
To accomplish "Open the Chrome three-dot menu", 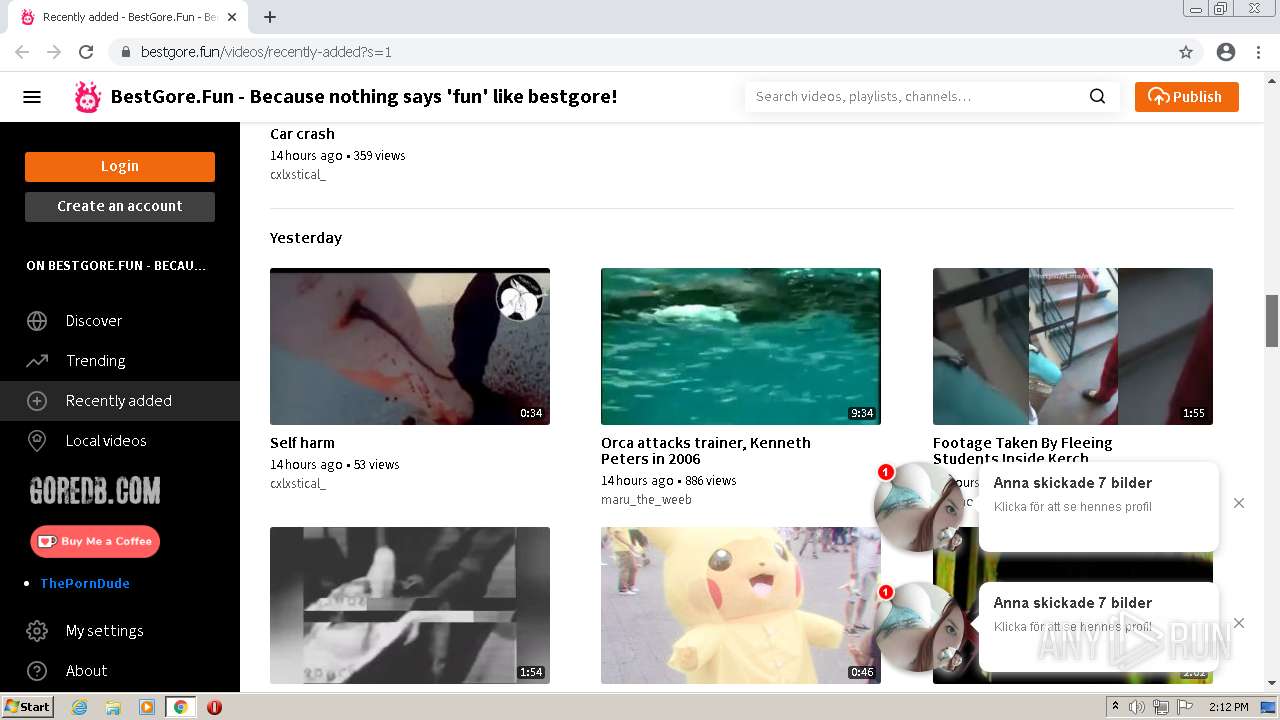I will (x=1258, y=52).
